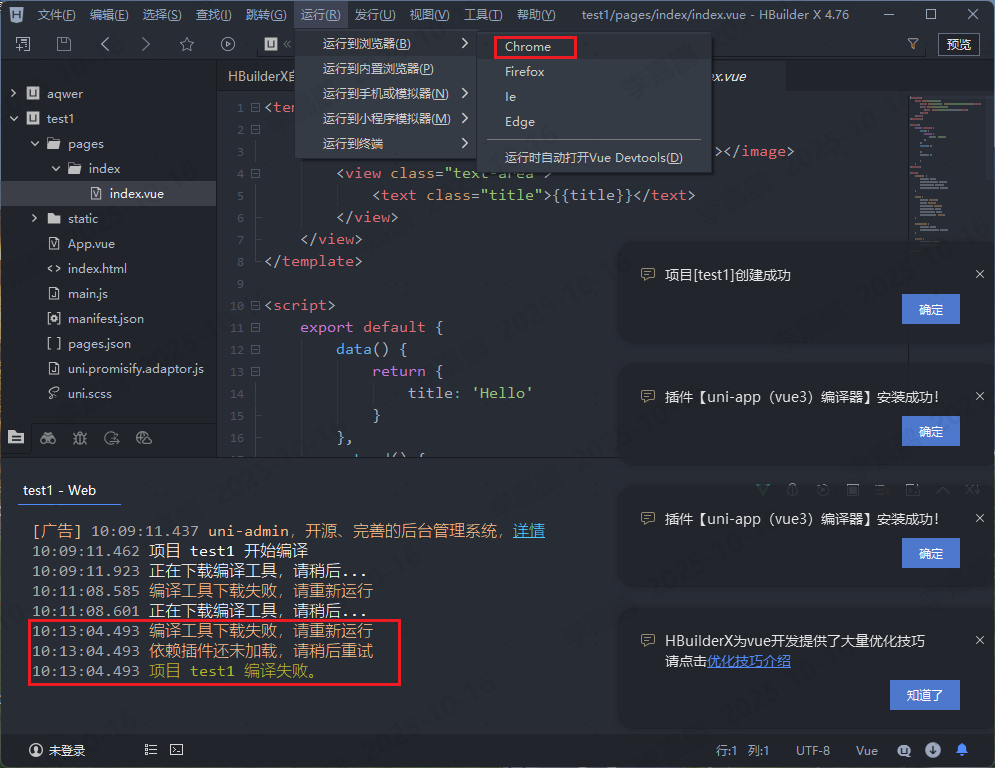Open the search binoculars sidebar icon
The height and width of the screenshot is (768, 995).
coord(48,437)
